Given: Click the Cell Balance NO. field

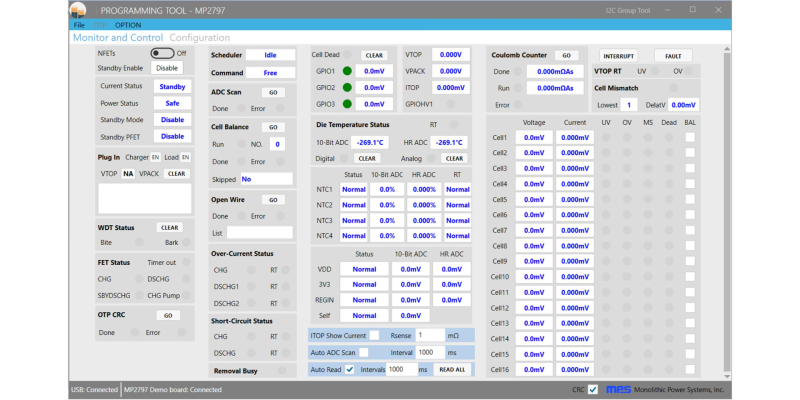Looking at the screenshot, I should [277, 144].
